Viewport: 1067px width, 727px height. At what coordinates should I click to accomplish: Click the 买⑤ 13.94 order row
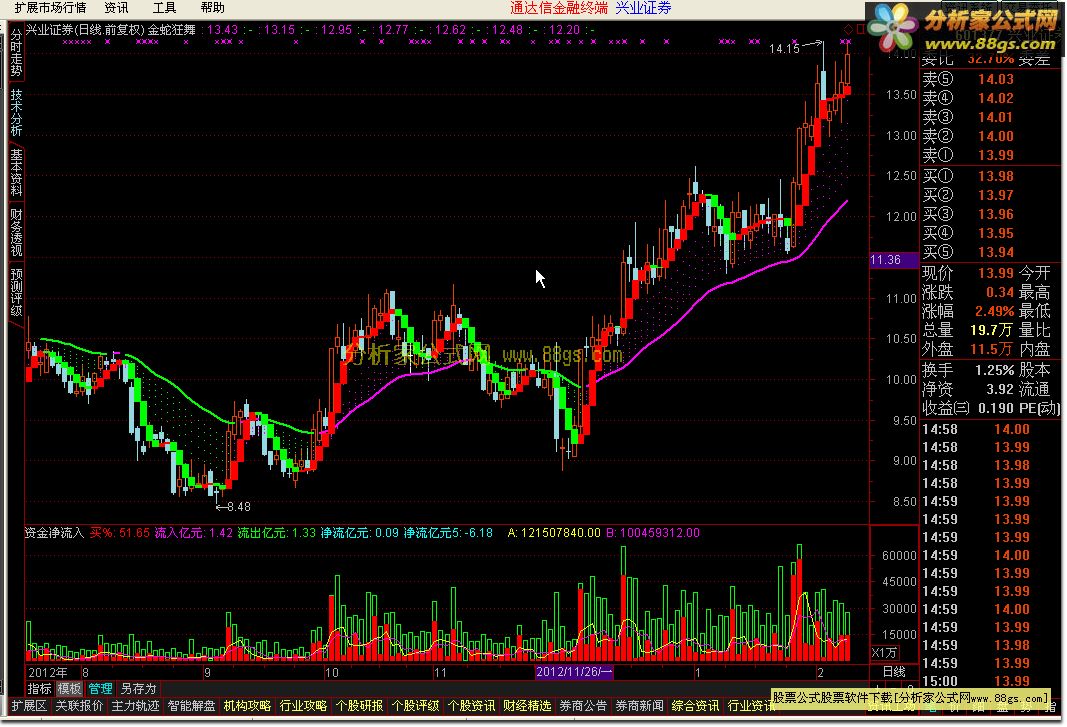[968, 253]
